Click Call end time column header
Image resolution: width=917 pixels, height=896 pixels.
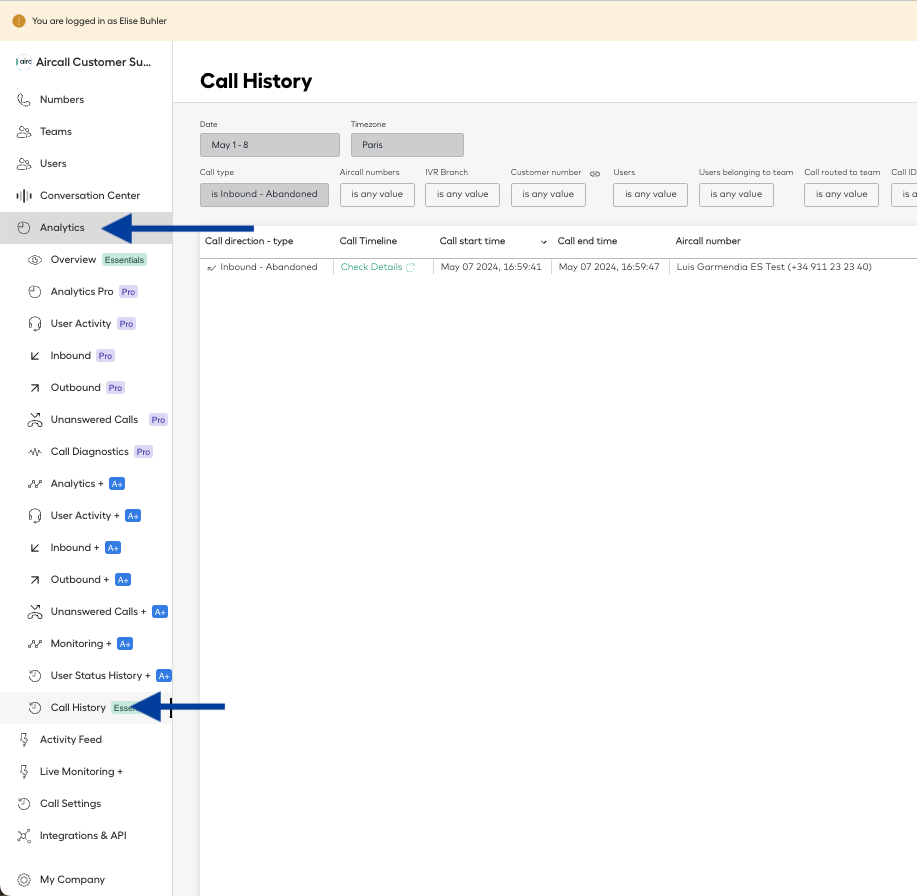click(x=587, y=241)
